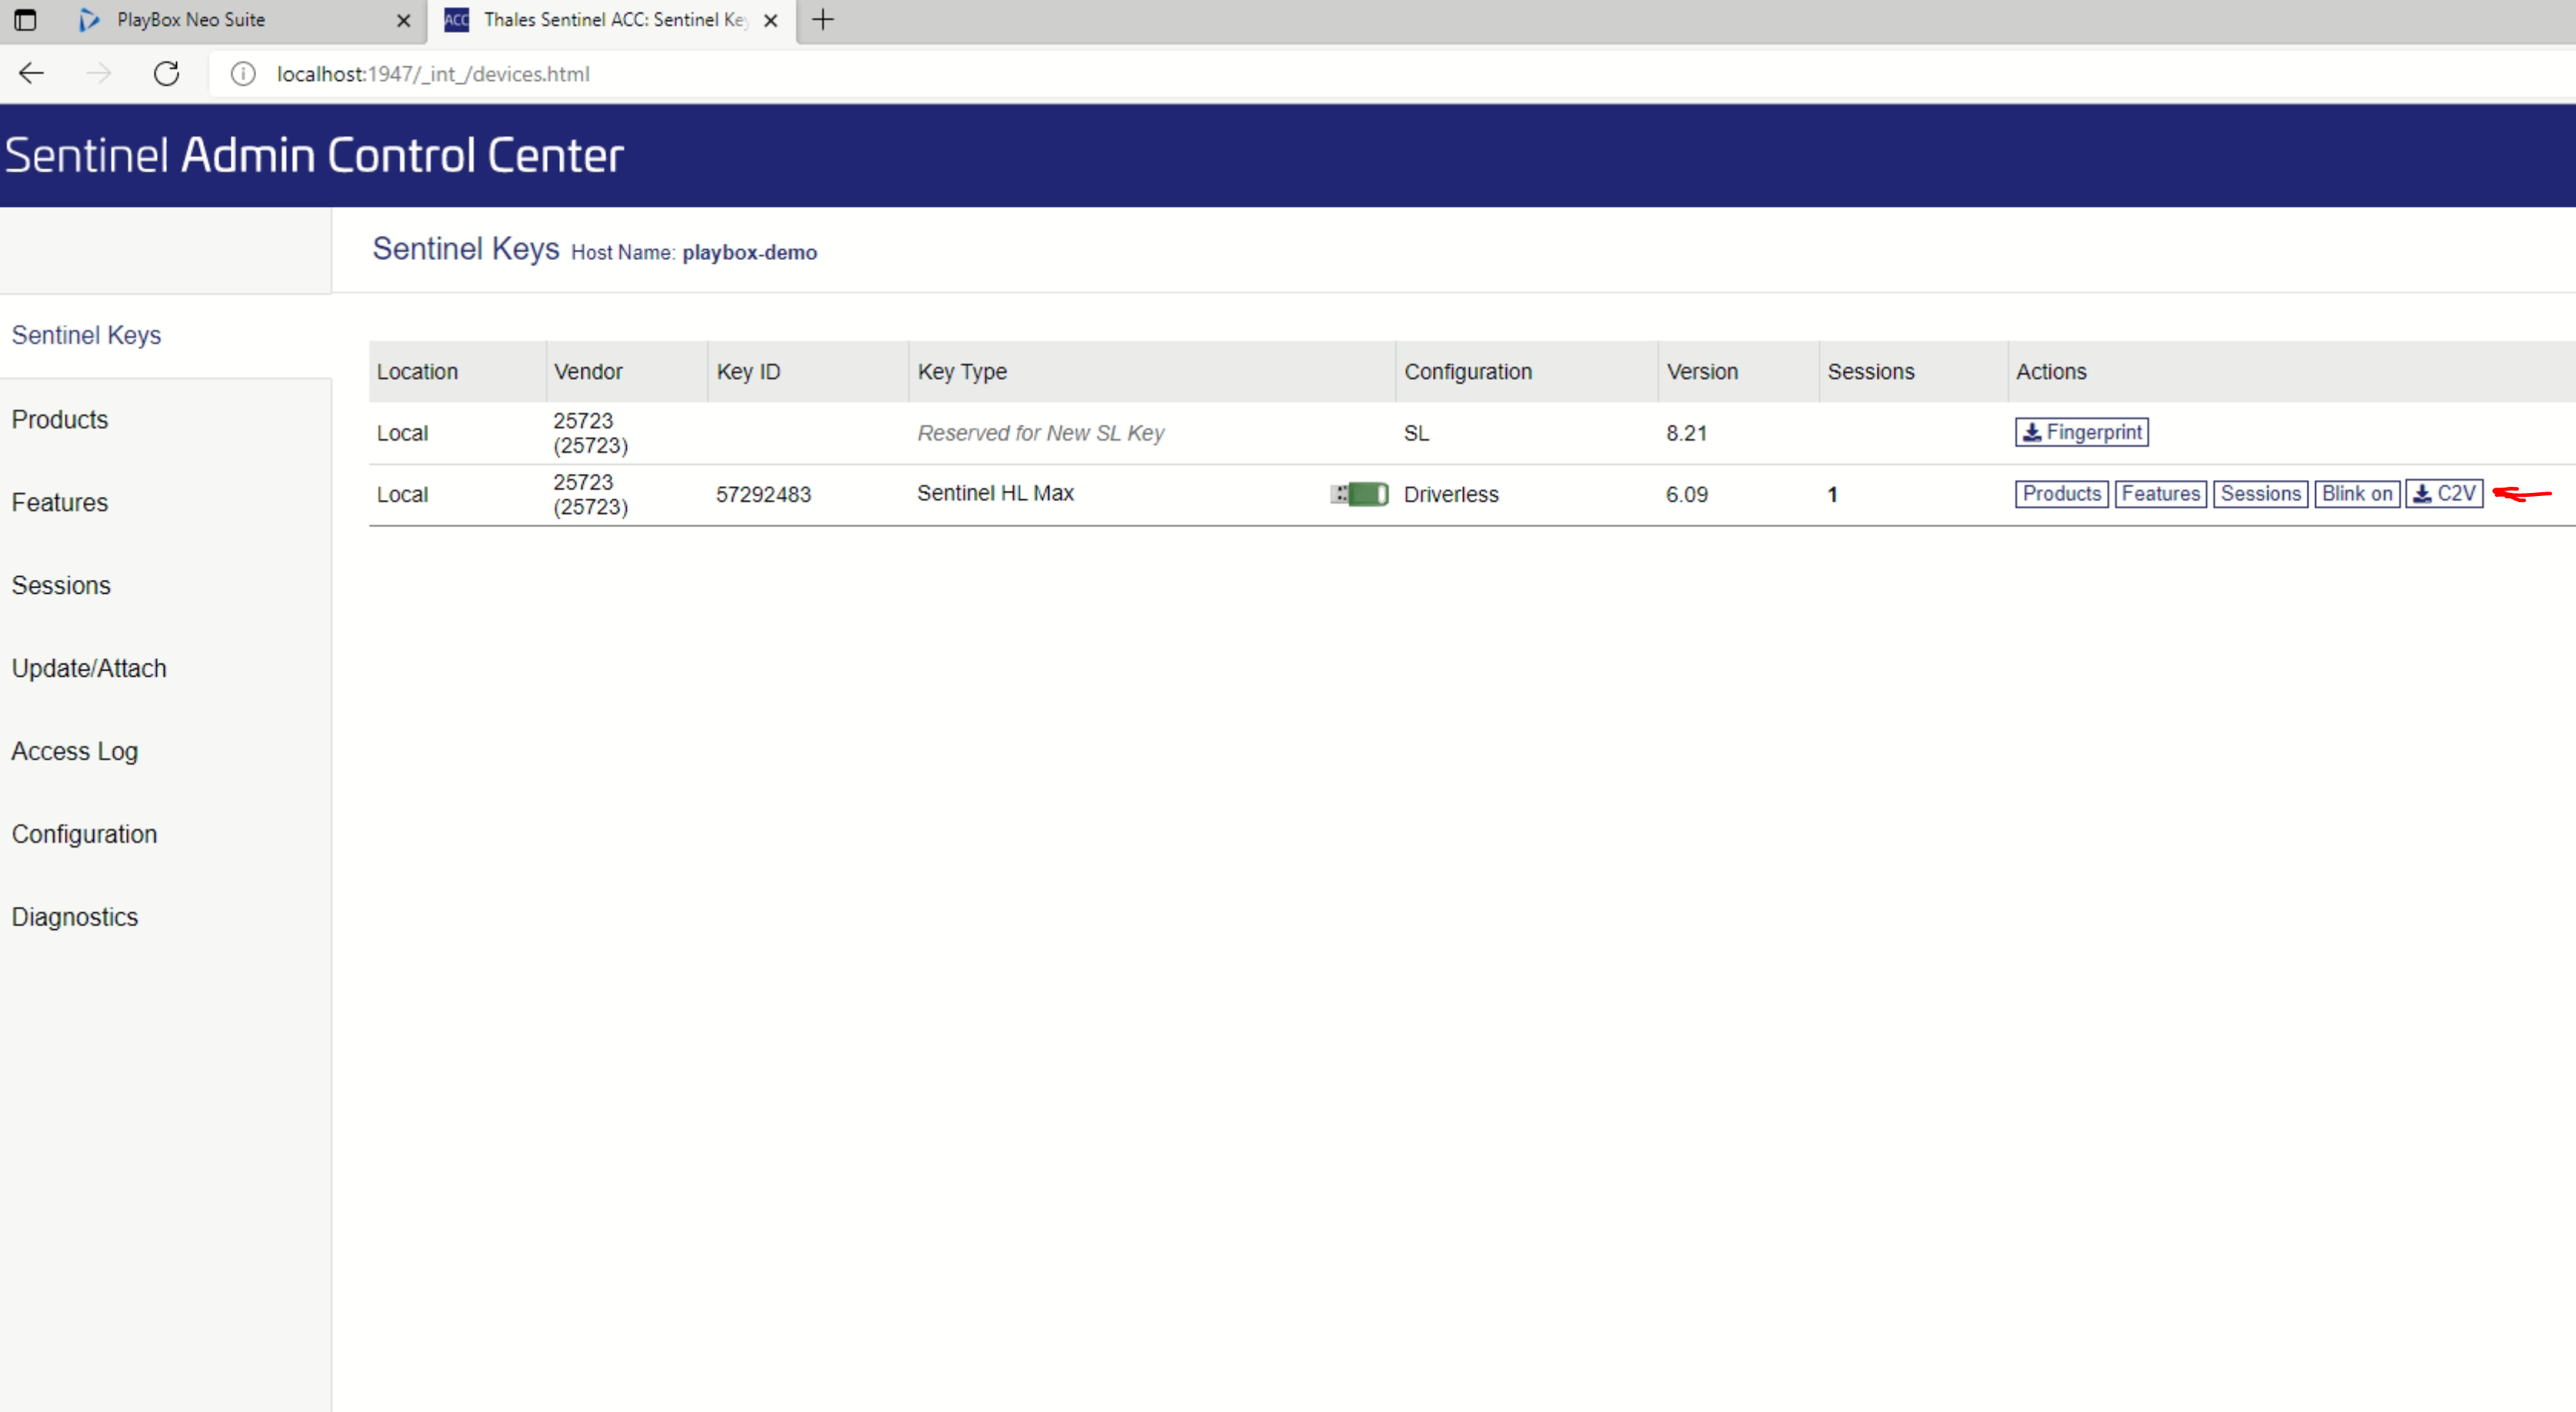The width and height of the screenshot is (2576, 1412).
Task: Download the Fingerprint for the SL key
Action: (2082, 432)
